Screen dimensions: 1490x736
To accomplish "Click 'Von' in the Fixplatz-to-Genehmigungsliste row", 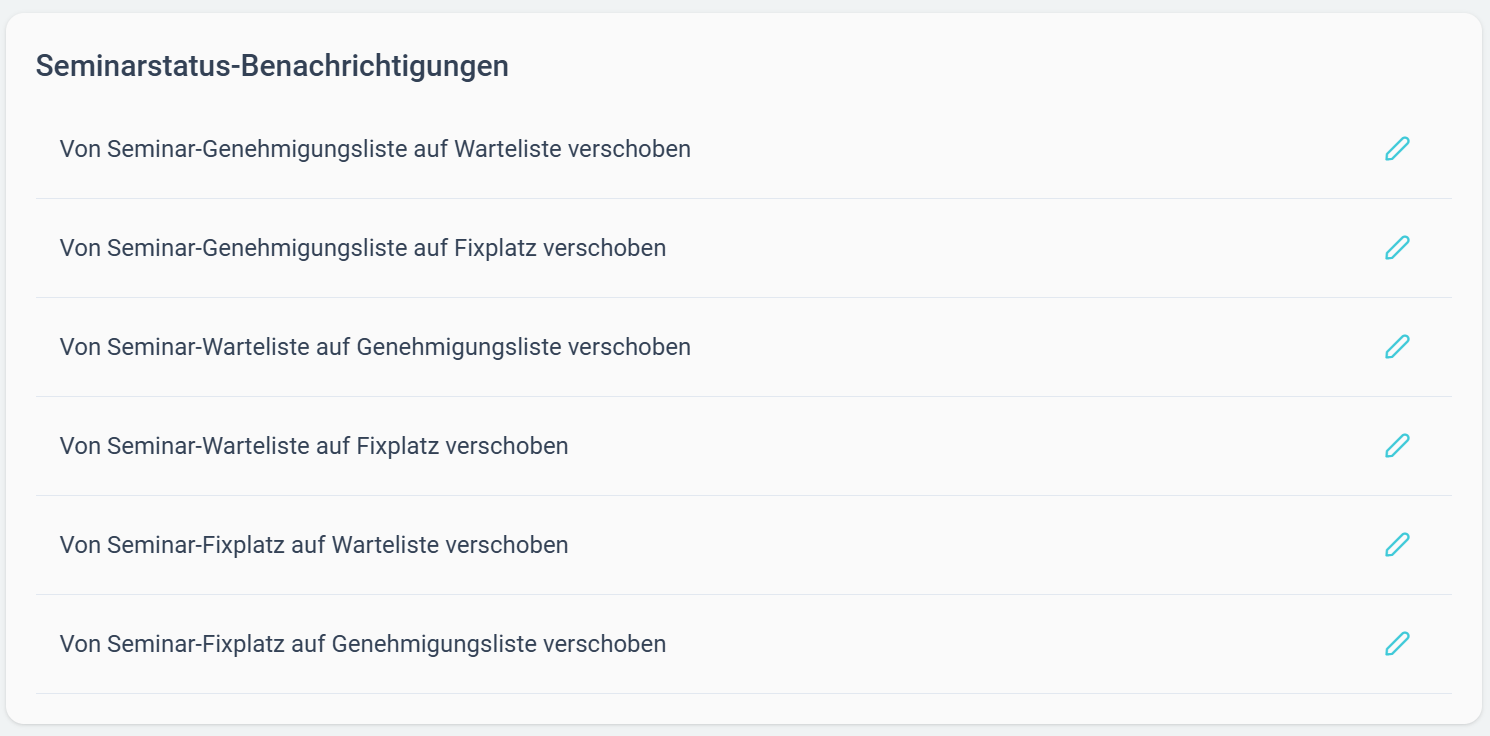I will tap(80, 644).
